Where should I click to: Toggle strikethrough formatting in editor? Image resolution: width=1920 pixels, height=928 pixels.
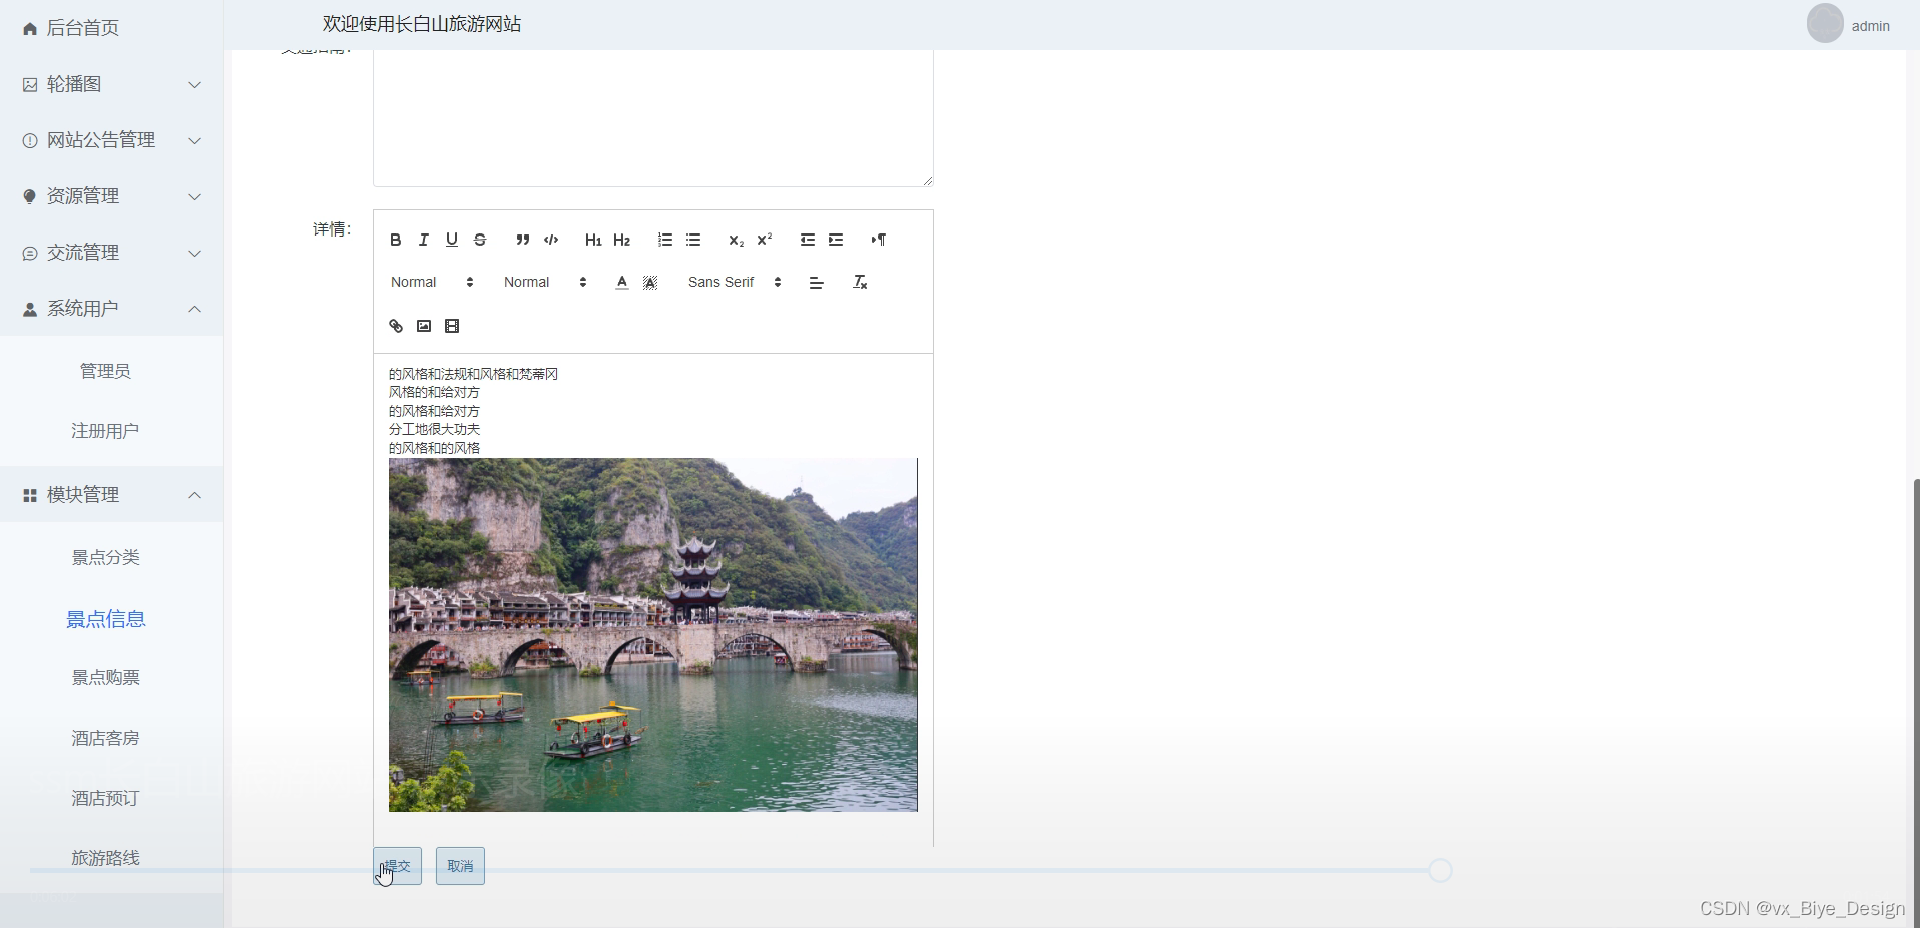click(x=480, y=240)
